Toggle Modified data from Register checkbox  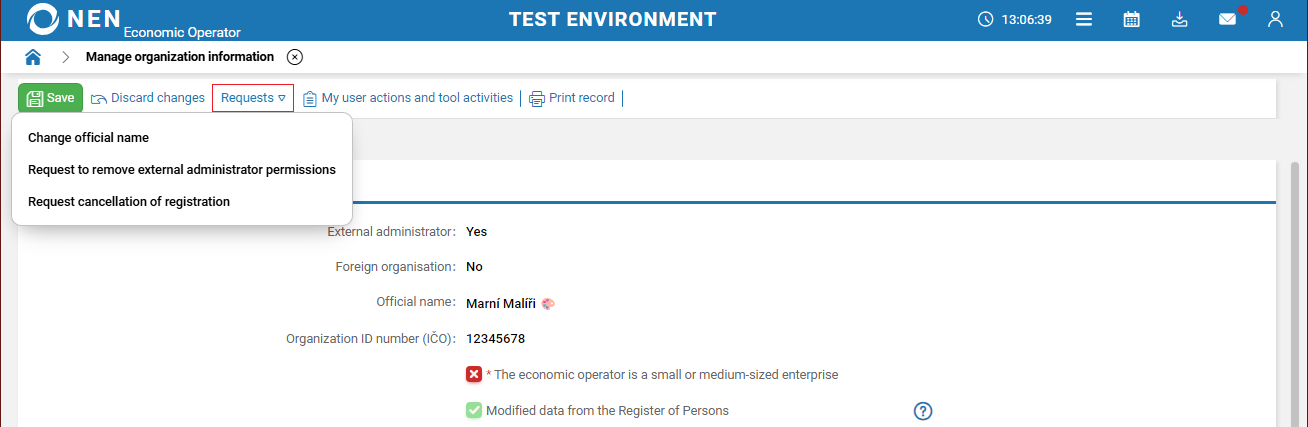click(474, 410)
